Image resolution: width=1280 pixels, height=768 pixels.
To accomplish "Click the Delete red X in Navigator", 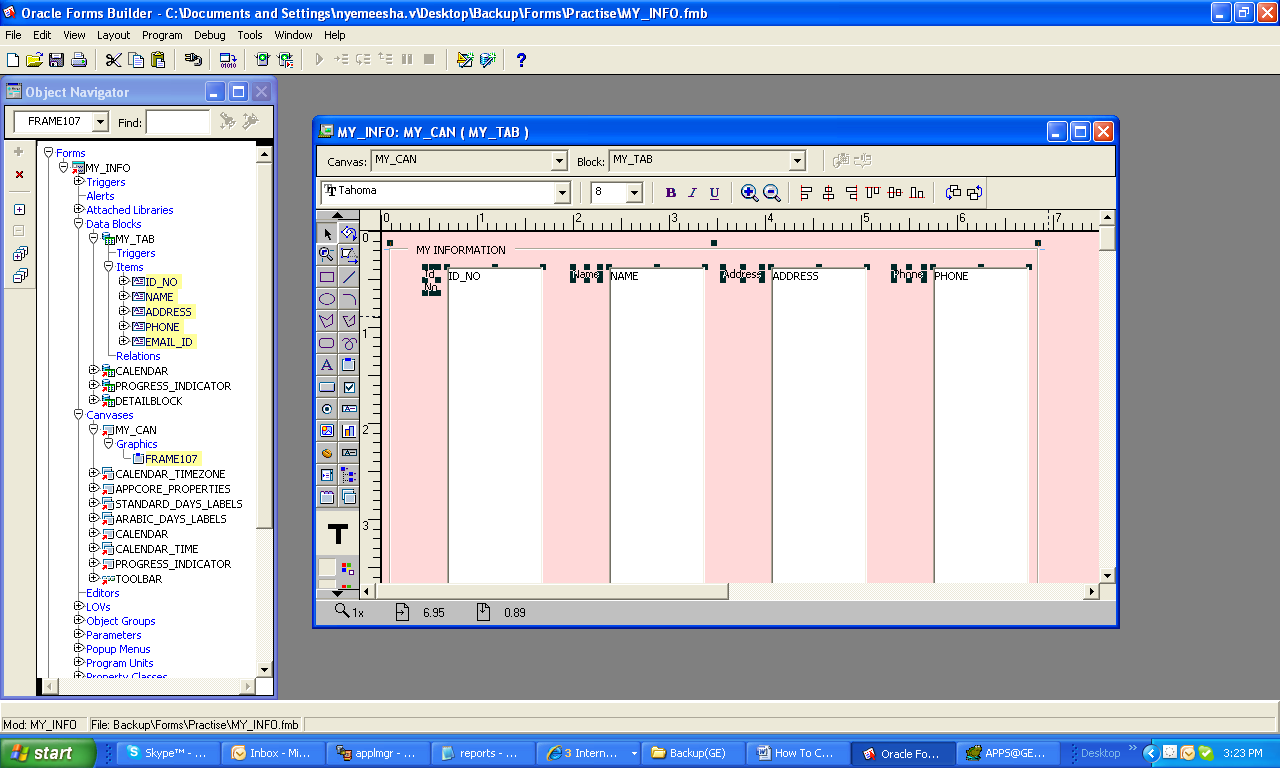I will click(19, 174).
